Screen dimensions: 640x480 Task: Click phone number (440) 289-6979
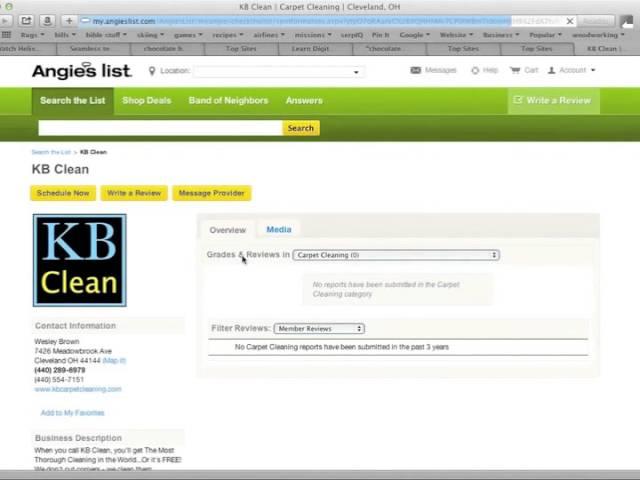coord(60,370)
